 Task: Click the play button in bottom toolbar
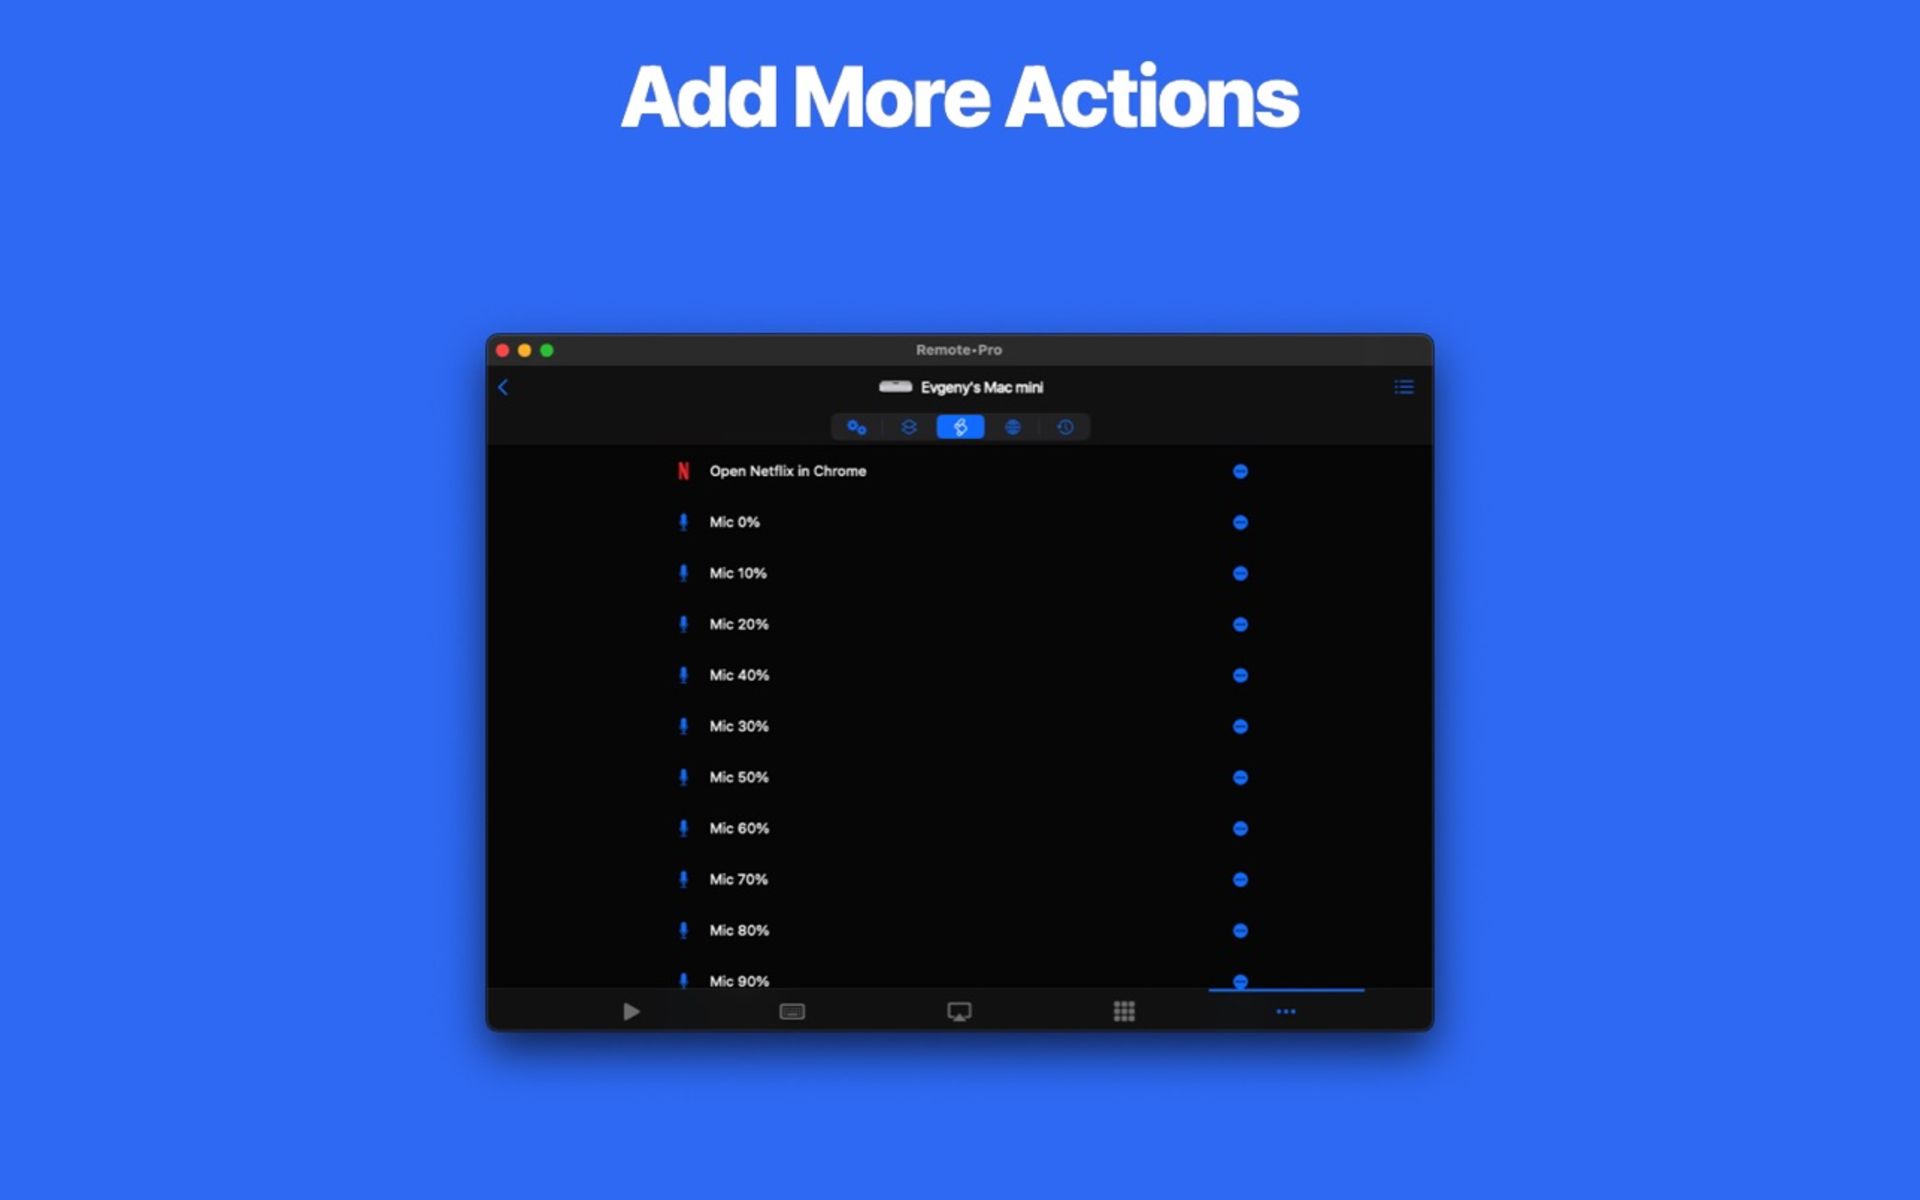tap(630, 1012)
